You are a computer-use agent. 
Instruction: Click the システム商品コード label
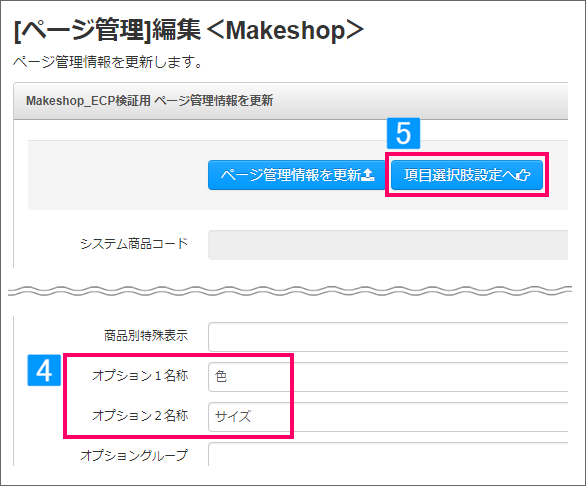134,244
